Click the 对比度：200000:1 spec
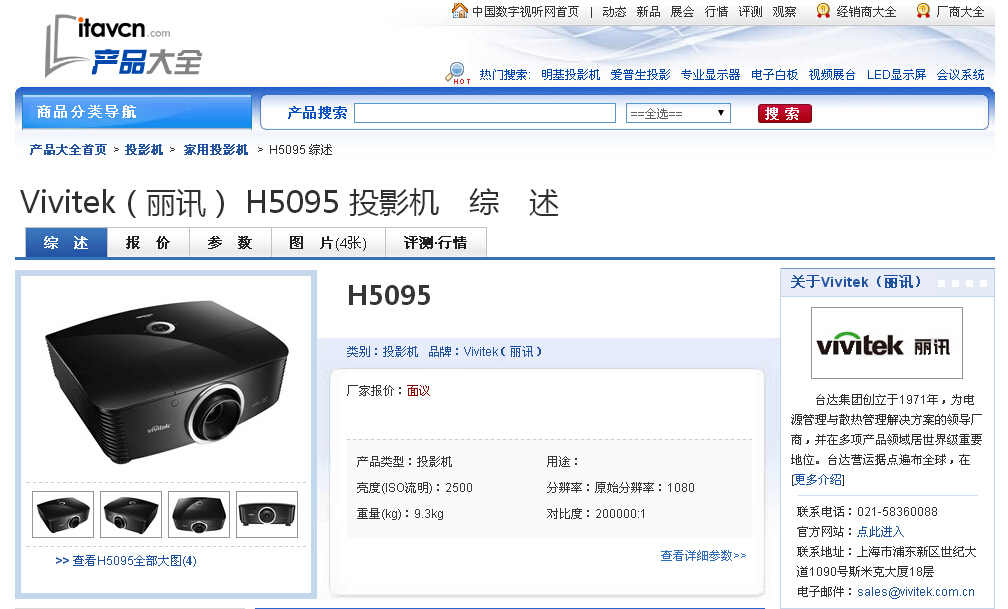 tap(596, 514)
